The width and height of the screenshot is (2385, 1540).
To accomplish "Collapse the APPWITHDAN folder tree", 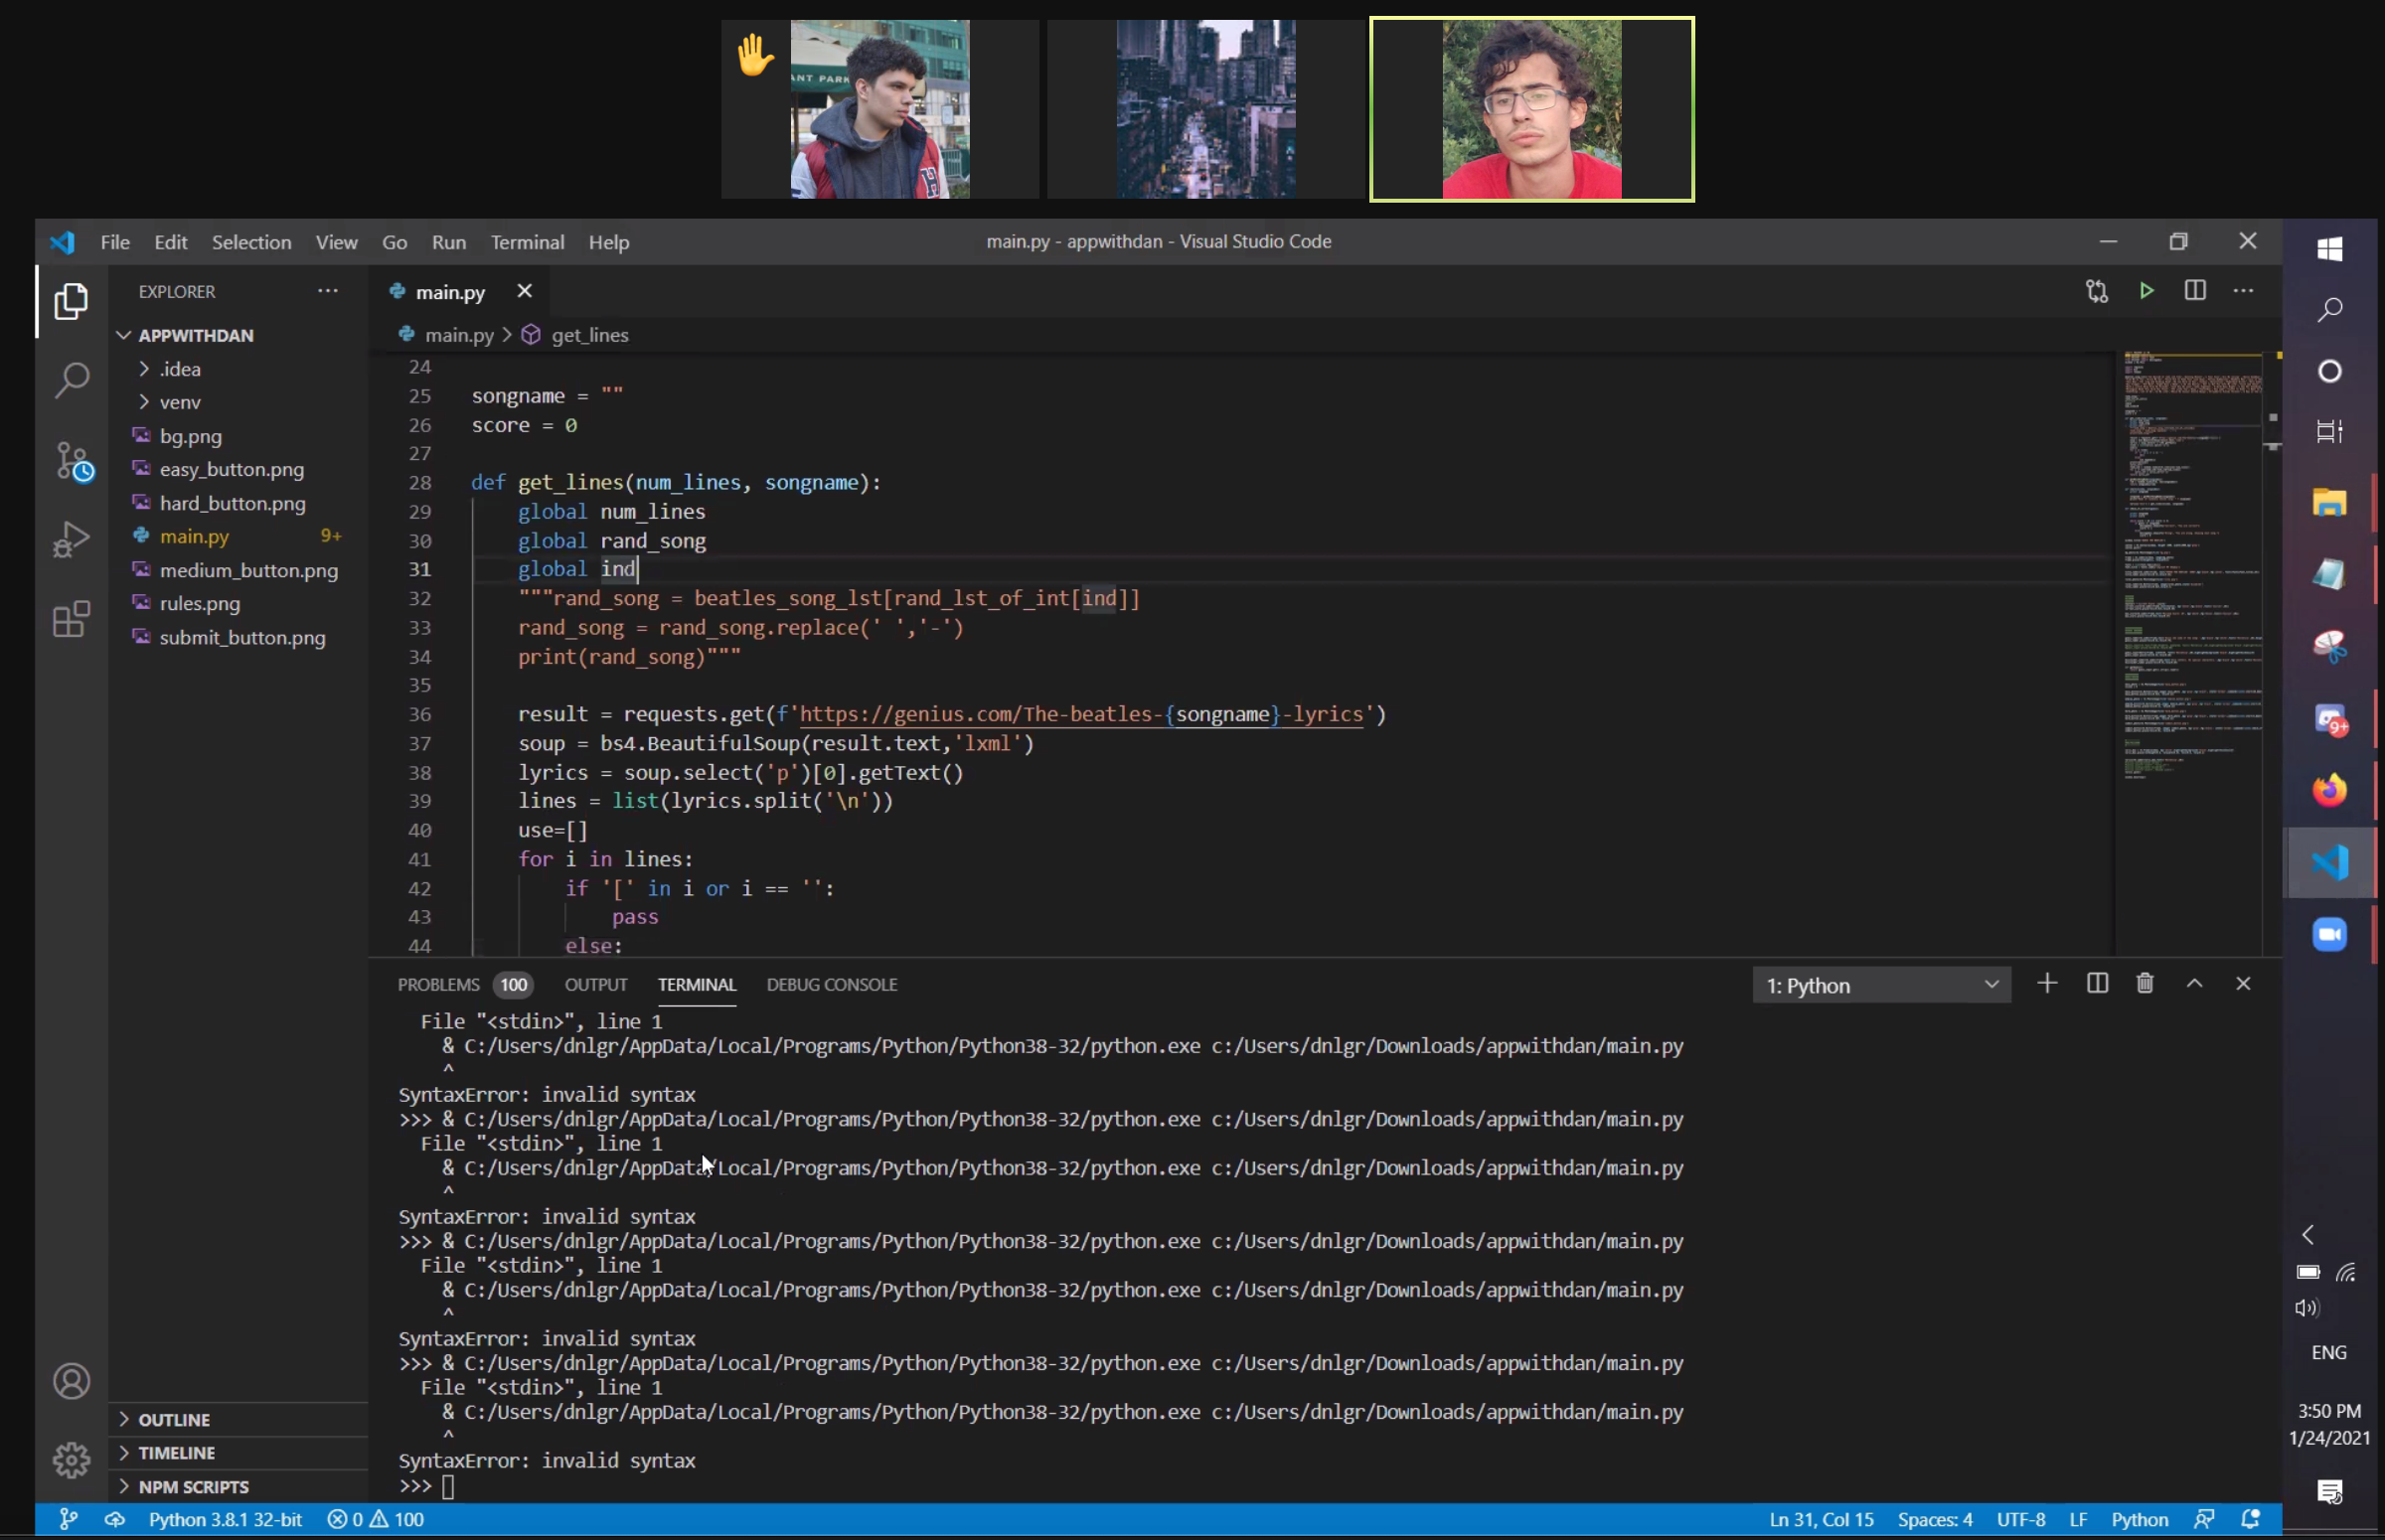I will 195,335.
